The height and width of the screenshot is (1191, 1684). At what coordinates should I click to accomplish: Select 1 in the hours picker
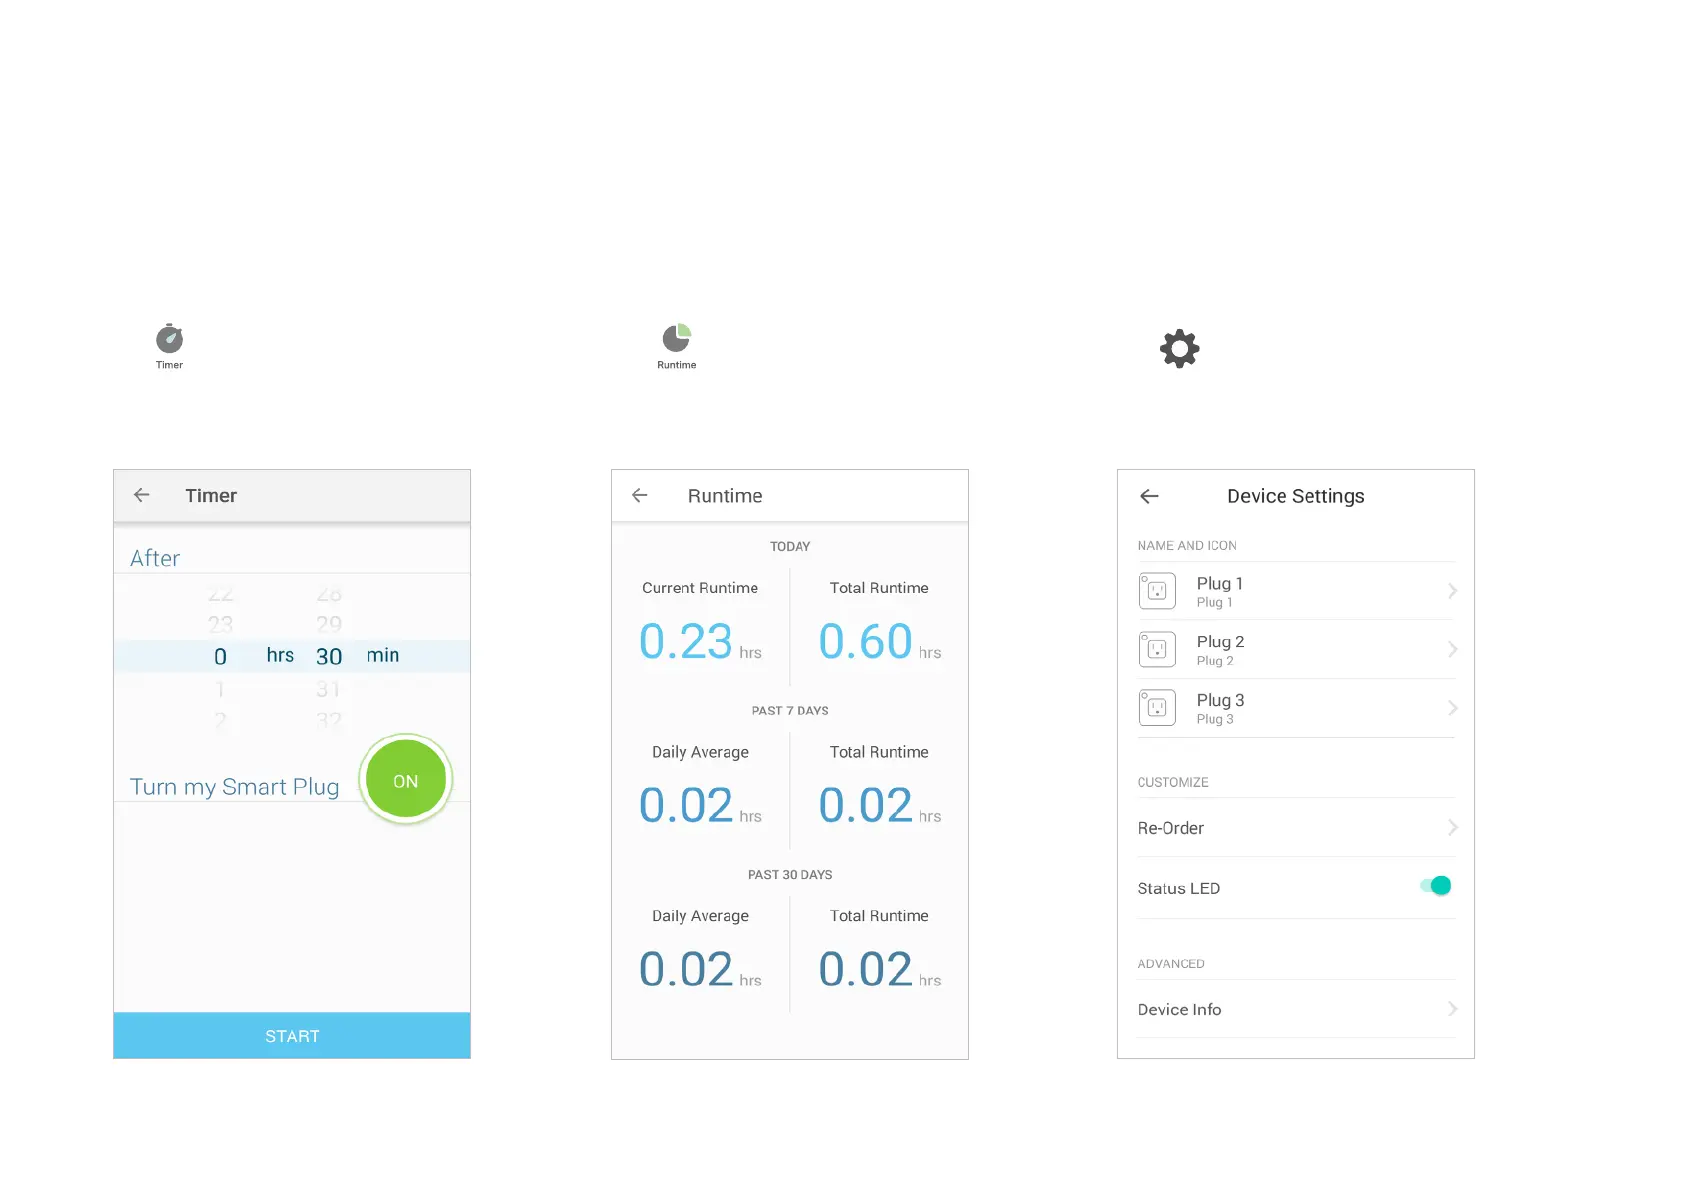point(220,689)
